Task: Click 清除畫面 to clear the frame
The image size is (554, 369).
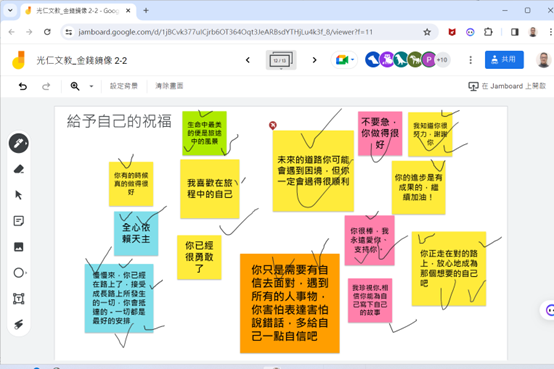Action: click(169, 86)
